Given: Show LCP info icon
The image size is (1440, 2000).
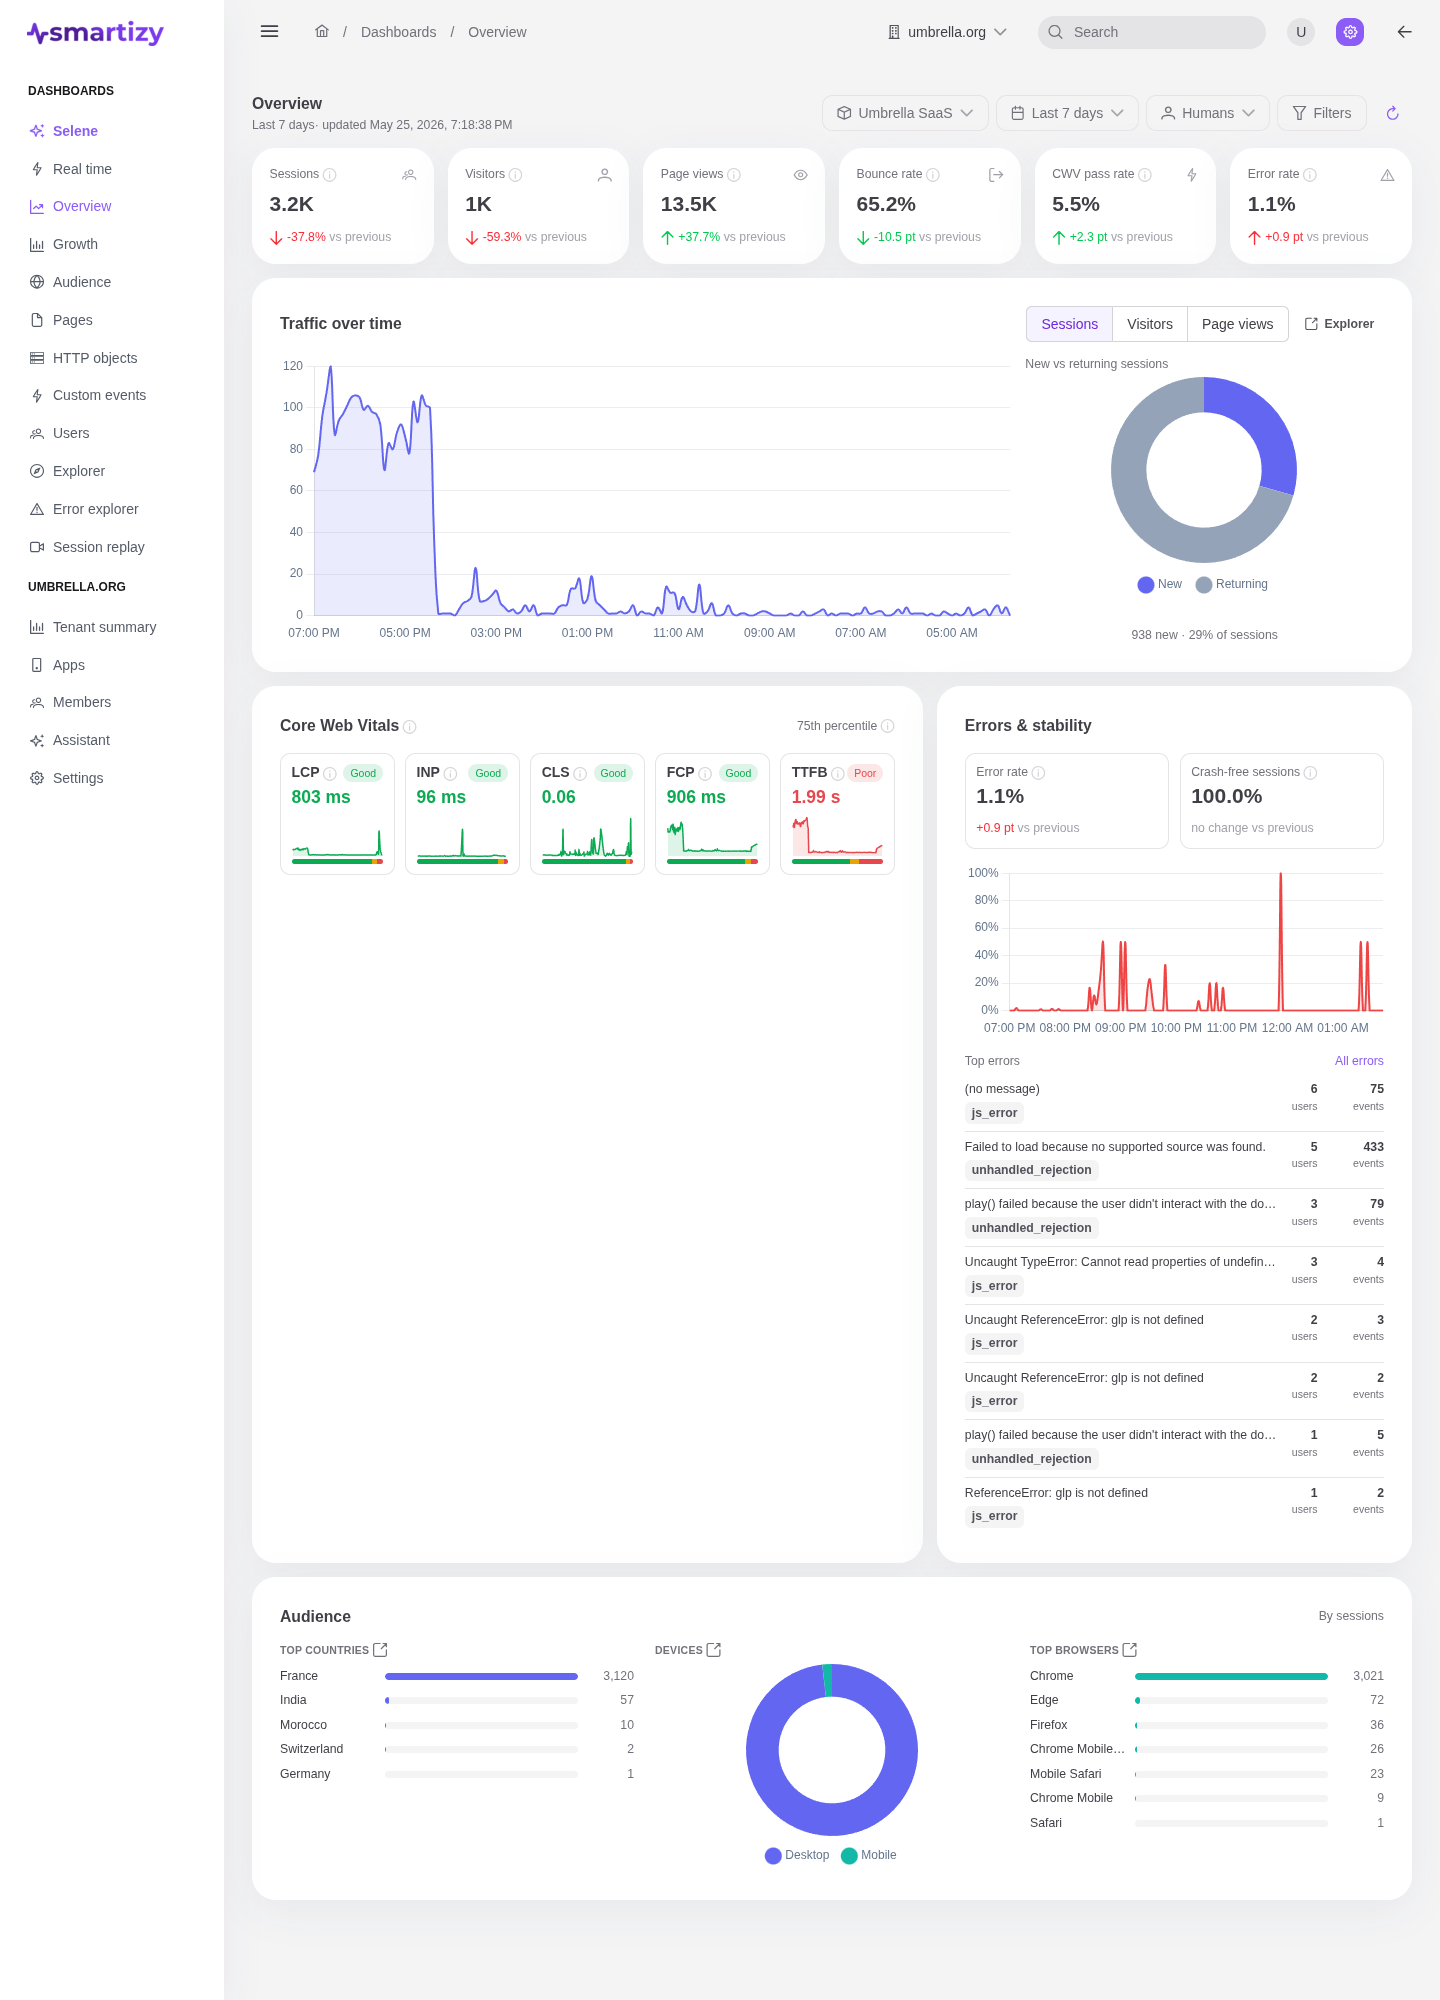Looking at the screenshot, I should pos(330,774).
